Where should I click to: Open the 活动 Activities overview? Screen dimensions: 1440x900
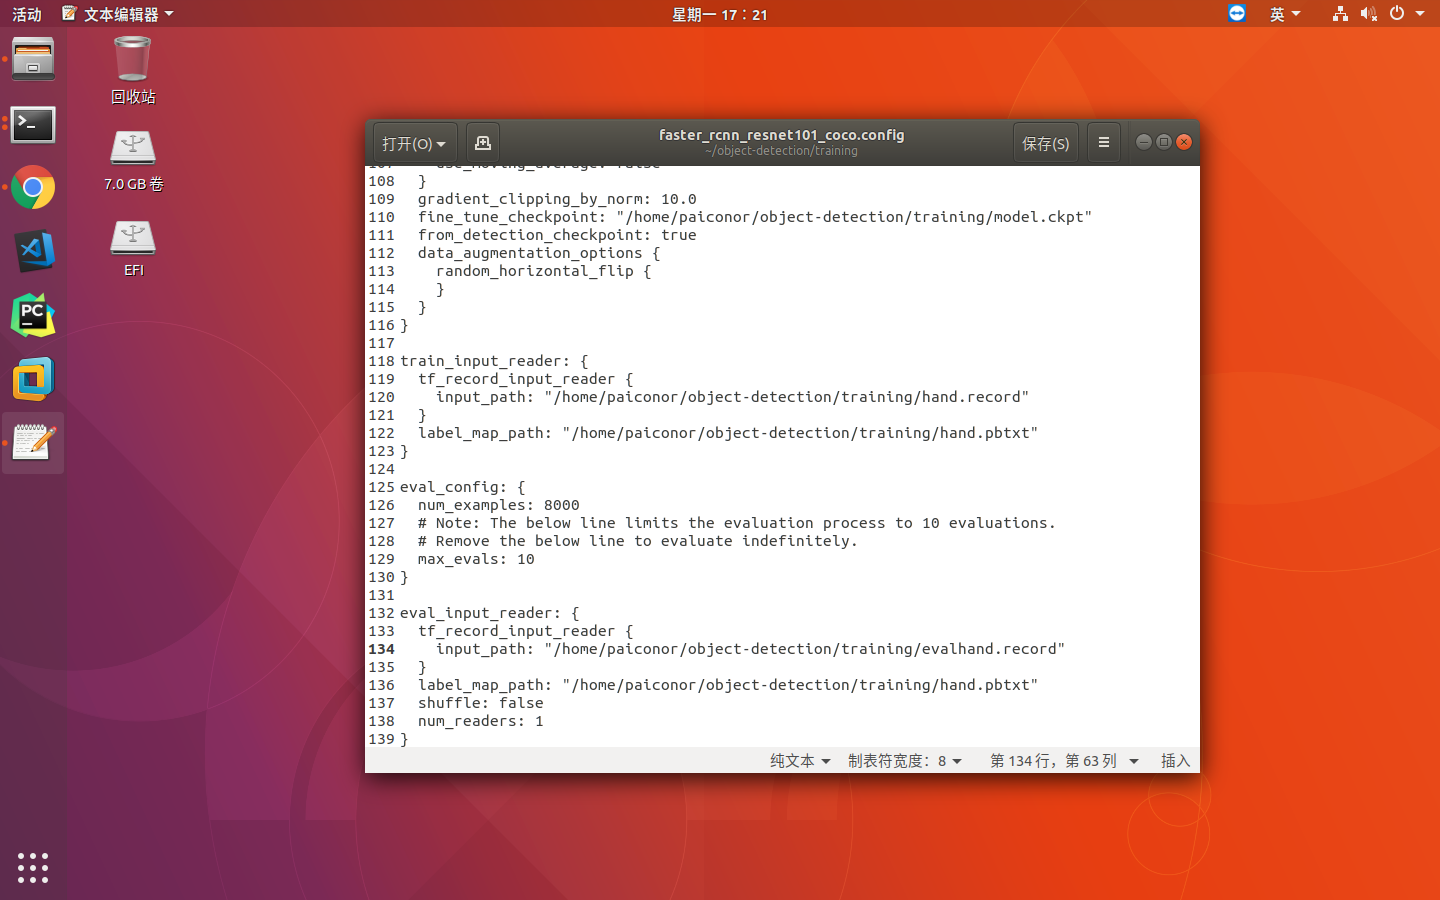27,14
